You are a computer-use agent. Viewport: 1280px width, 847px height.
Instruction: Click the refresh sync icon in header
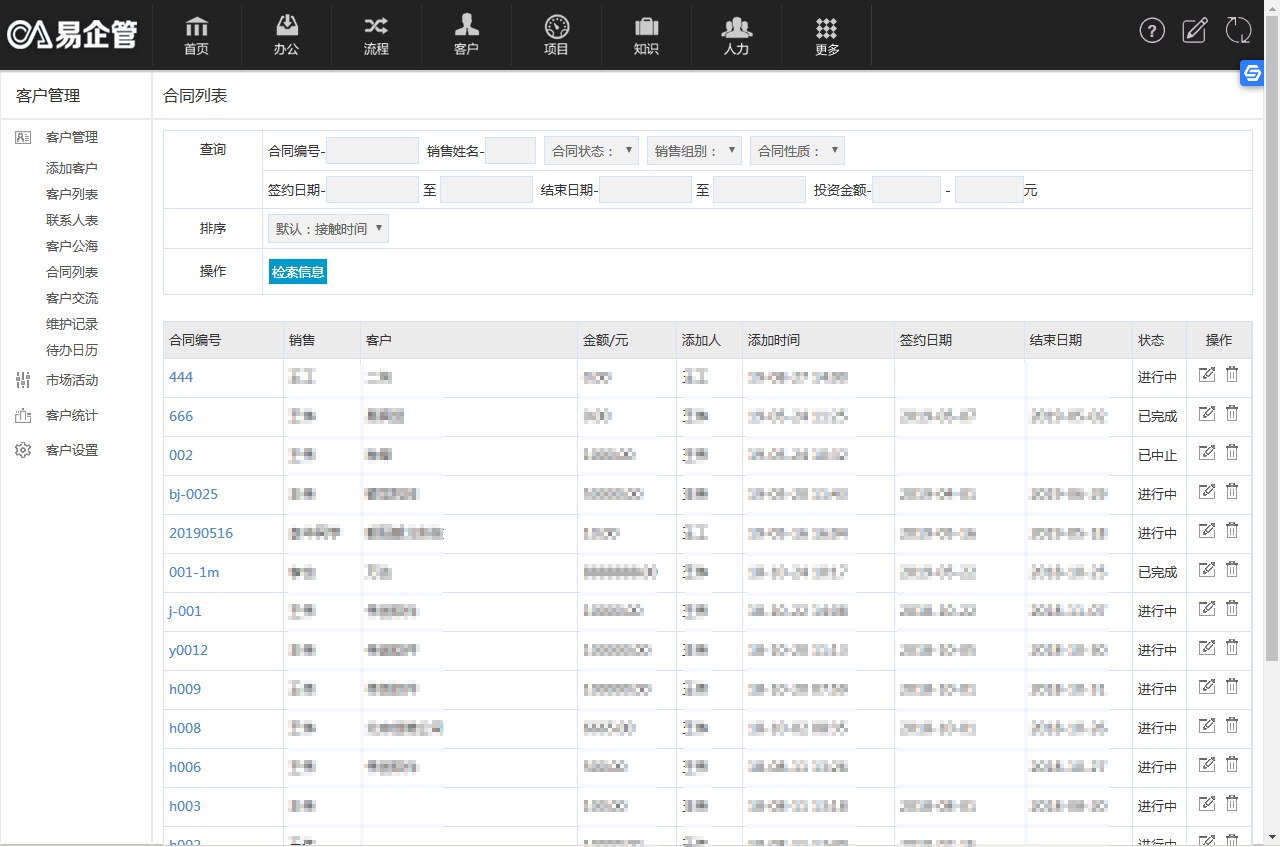point(1238,31)
